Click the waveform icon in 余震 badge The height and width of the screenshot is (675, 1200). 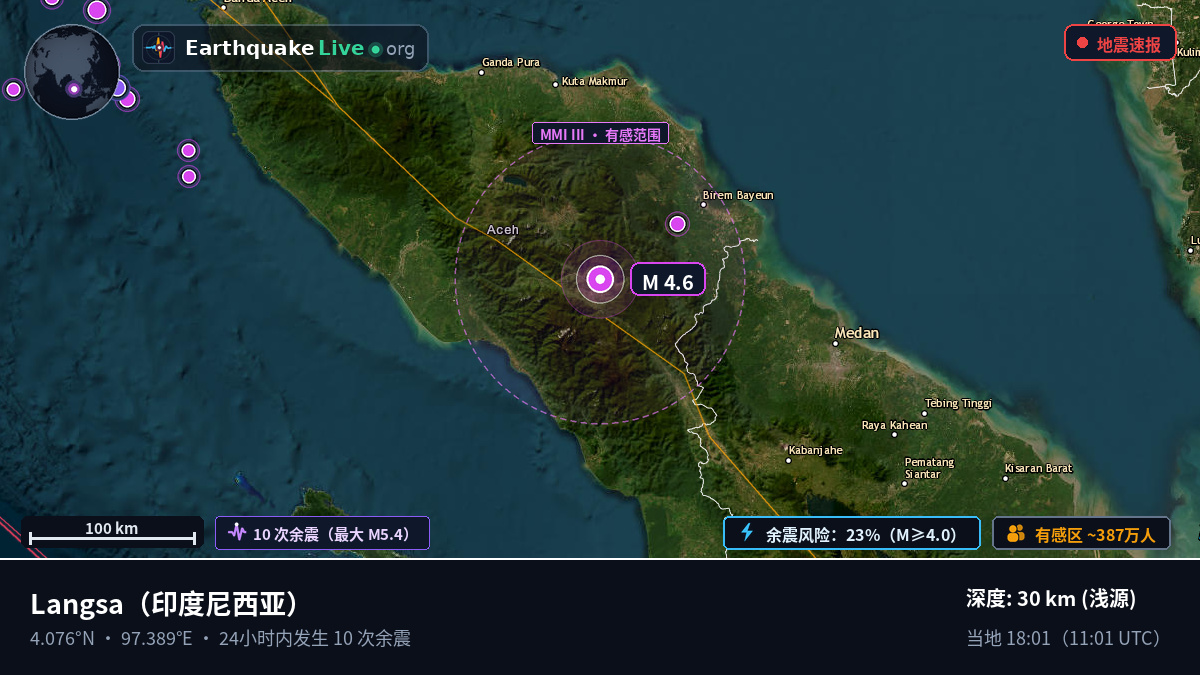click(237, 532)
